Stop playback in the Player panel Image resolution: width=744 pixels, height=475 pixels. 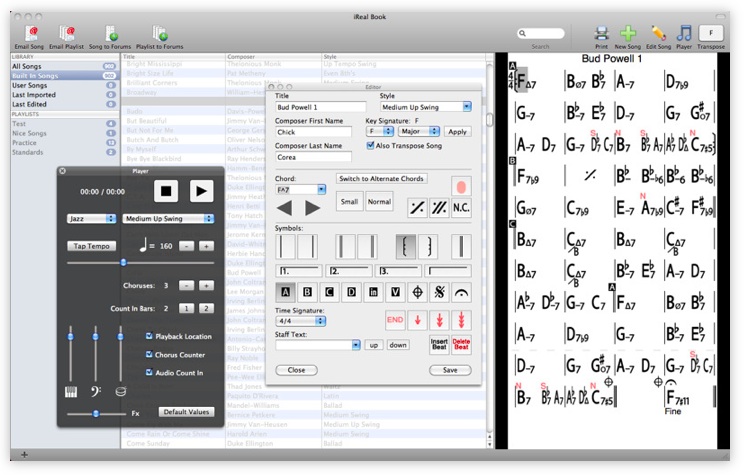(166, 191)
